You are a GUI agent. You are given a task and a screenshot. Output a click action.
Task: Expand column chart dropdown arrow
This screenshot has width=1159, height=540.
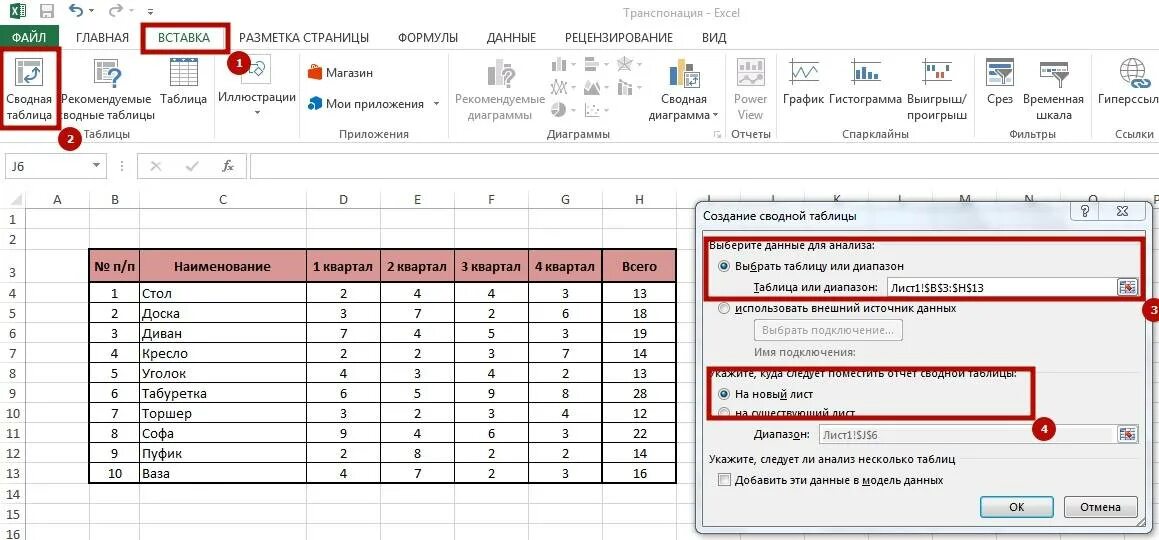coord(574,66)
